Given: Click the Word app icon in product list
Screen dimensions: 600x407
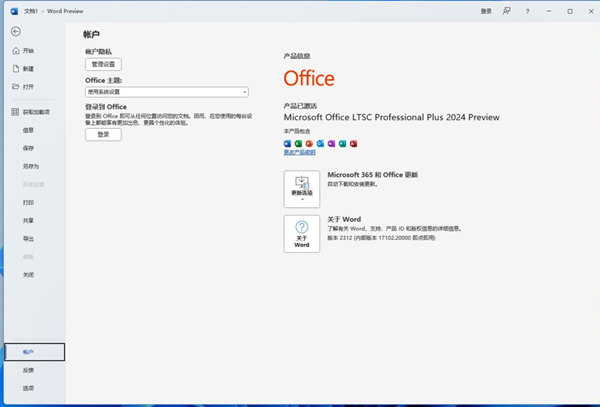Looking at the screenshot, I should tap(287, 143).
